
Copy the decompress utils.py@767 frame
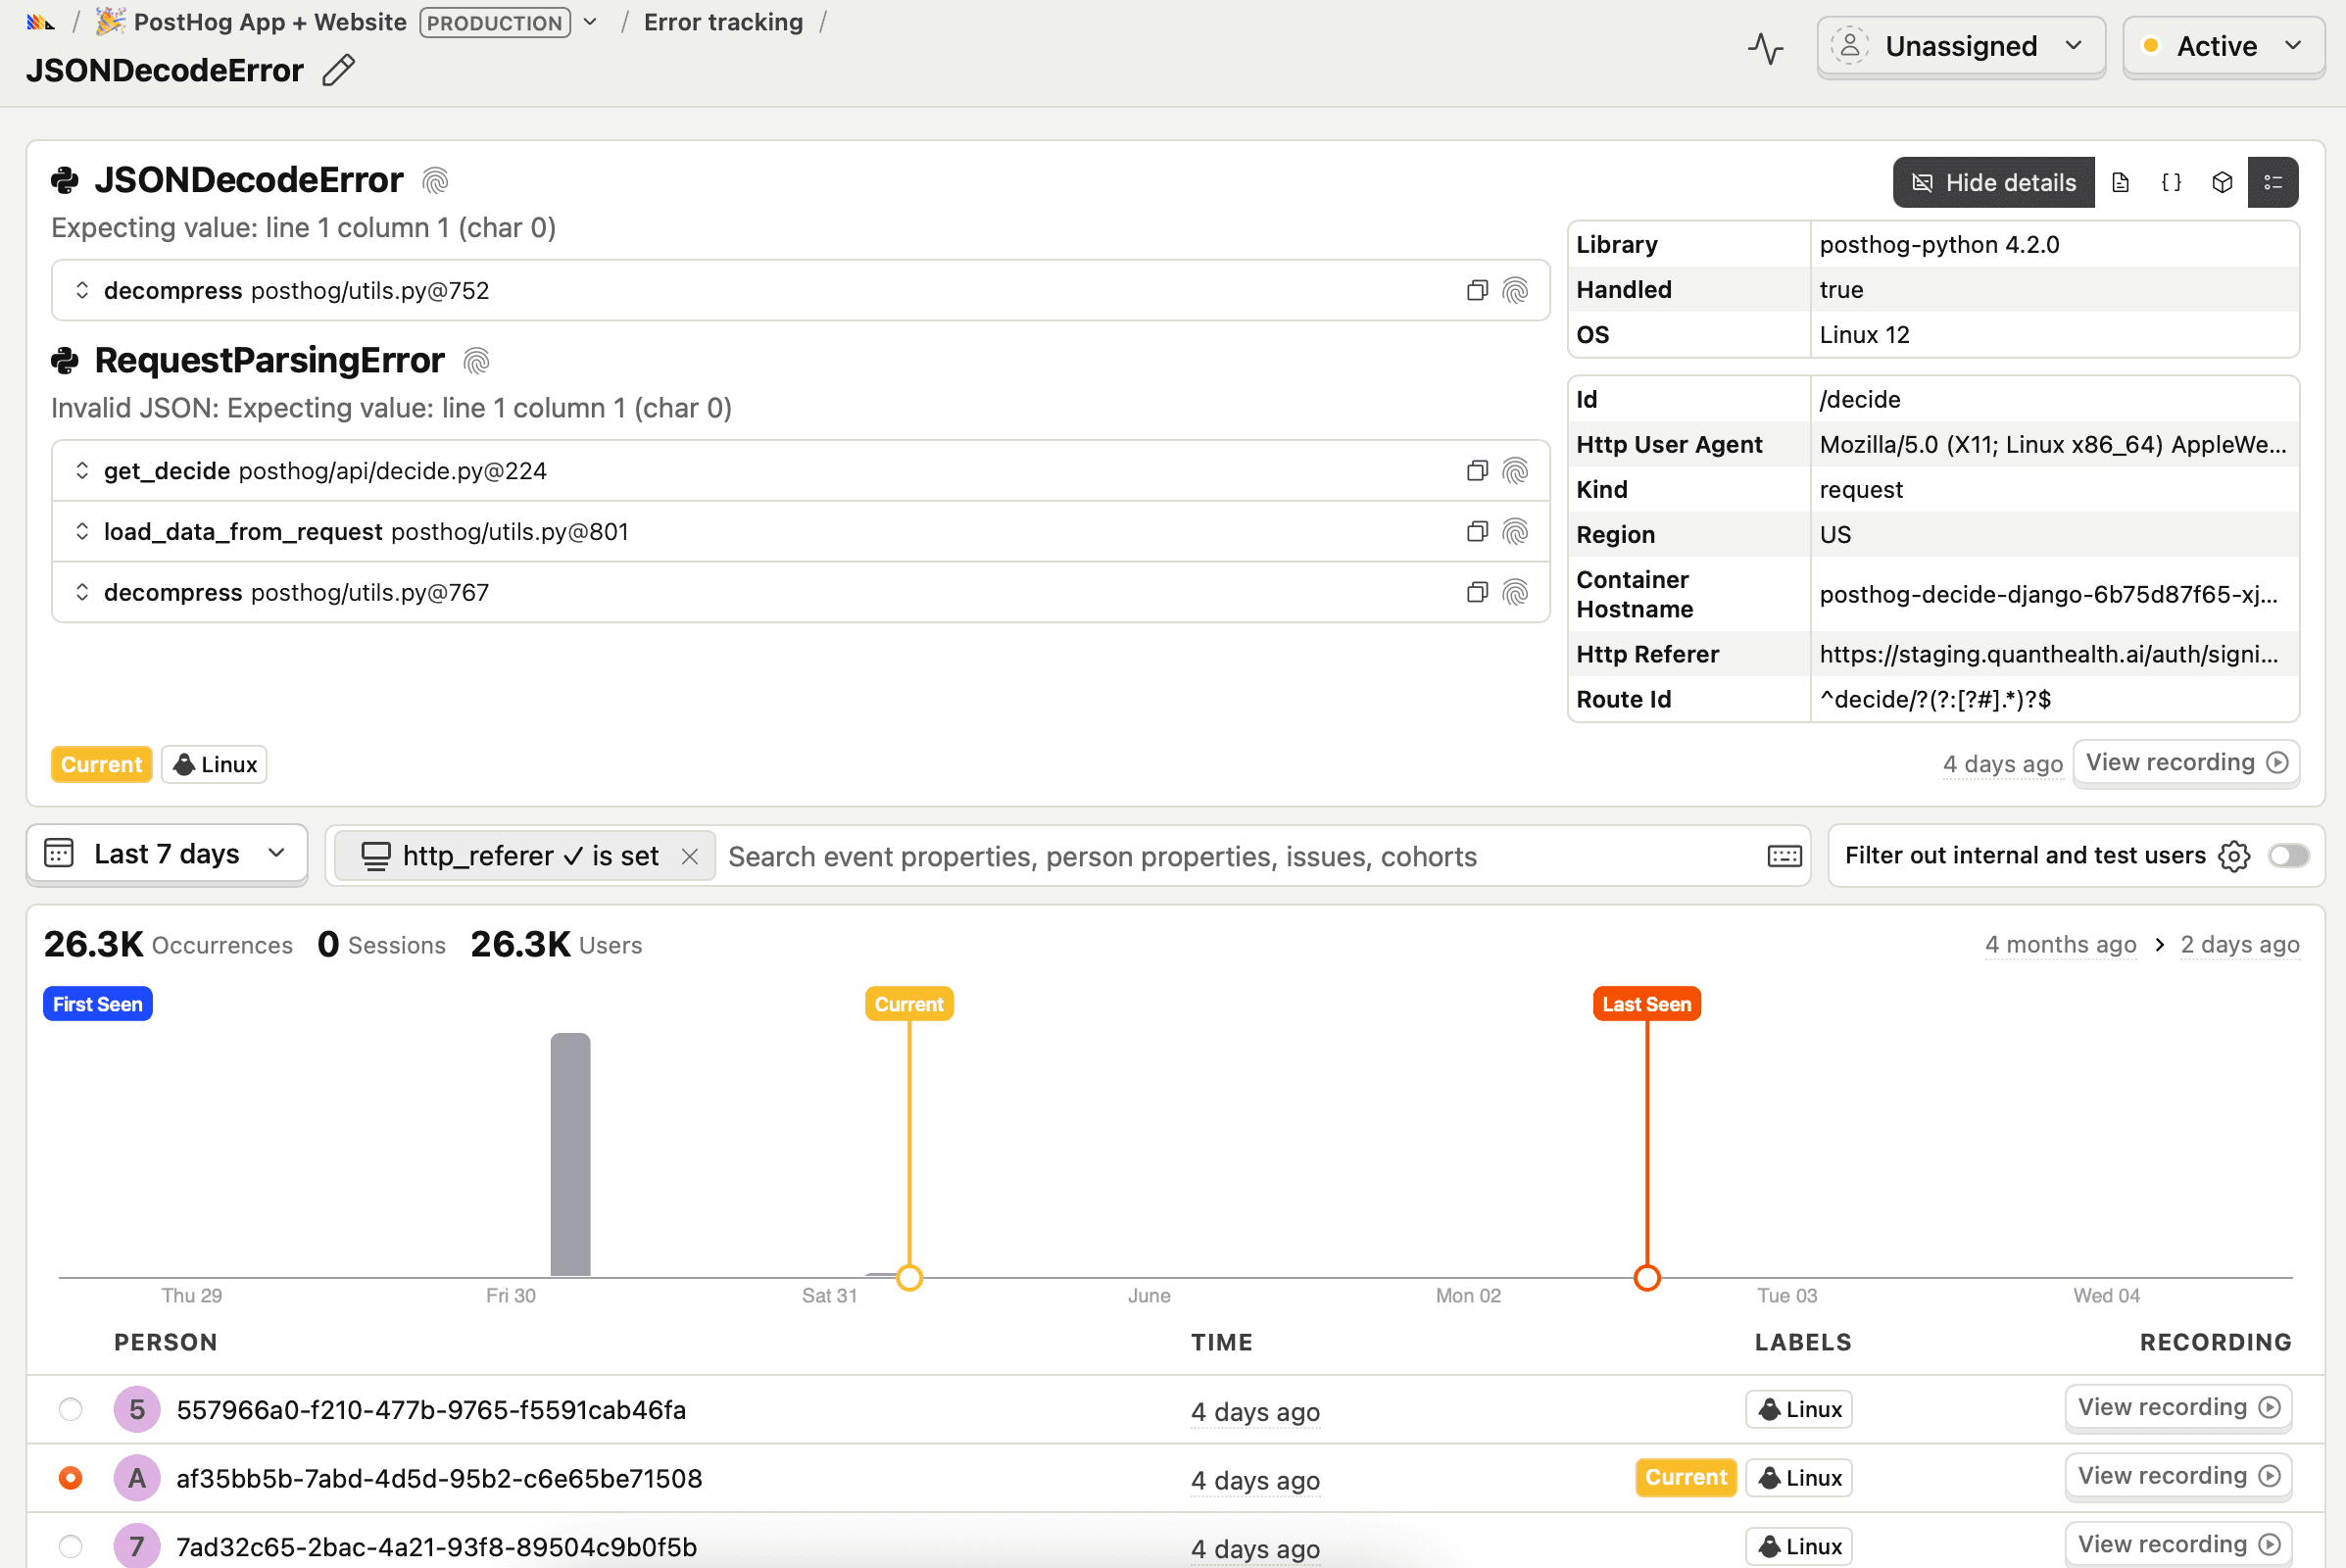1477,593
